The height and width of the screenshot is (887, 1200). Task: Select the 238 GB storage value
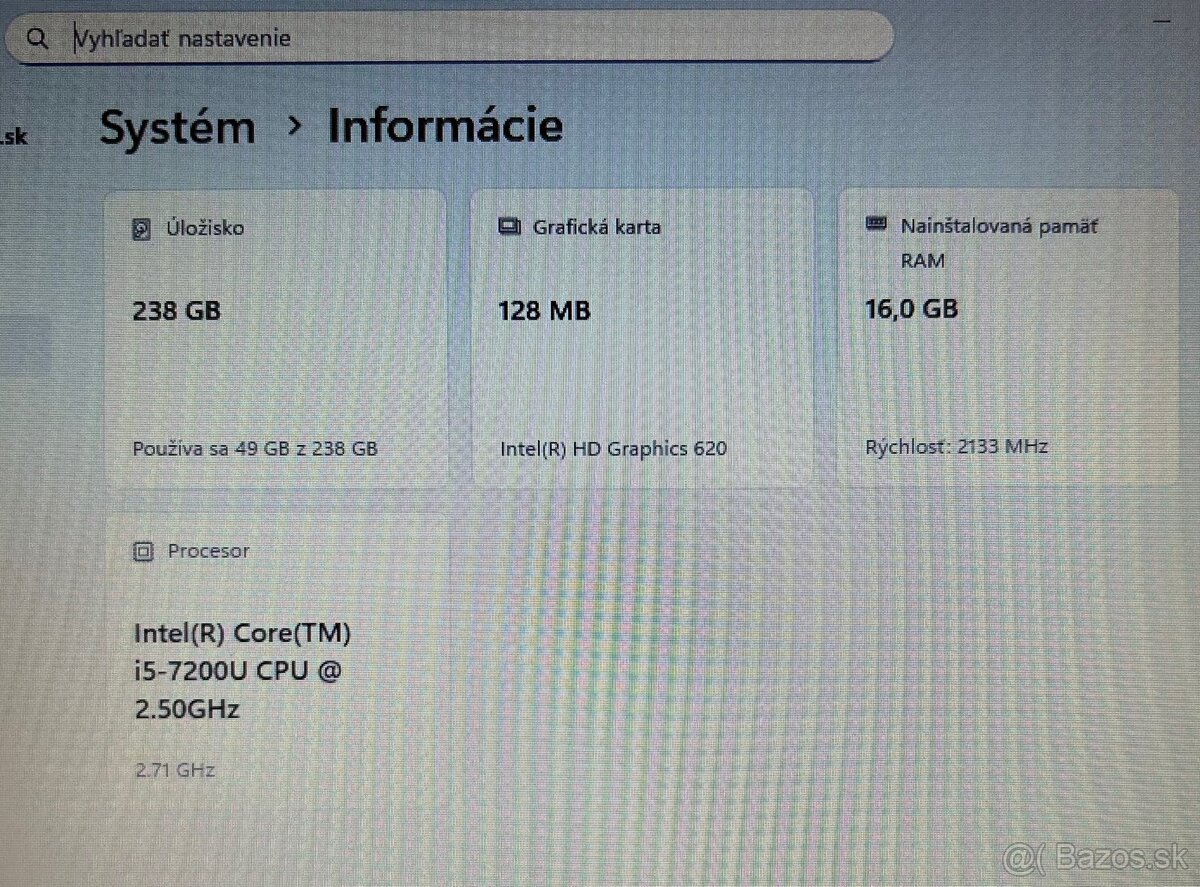point(177,311)
